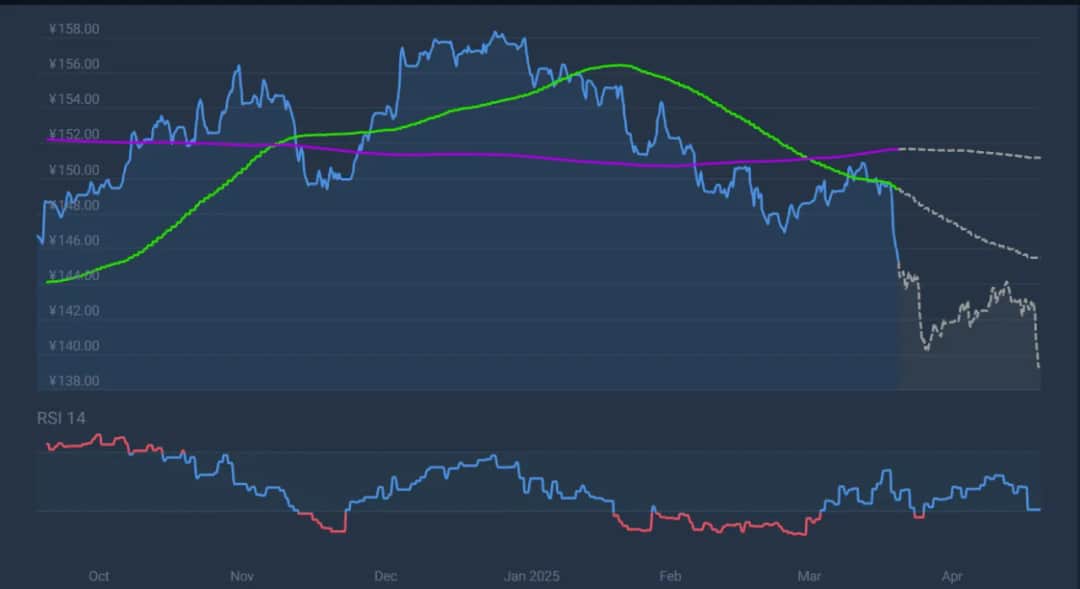Select the ¥156.00 price level label

pos(73,64)
